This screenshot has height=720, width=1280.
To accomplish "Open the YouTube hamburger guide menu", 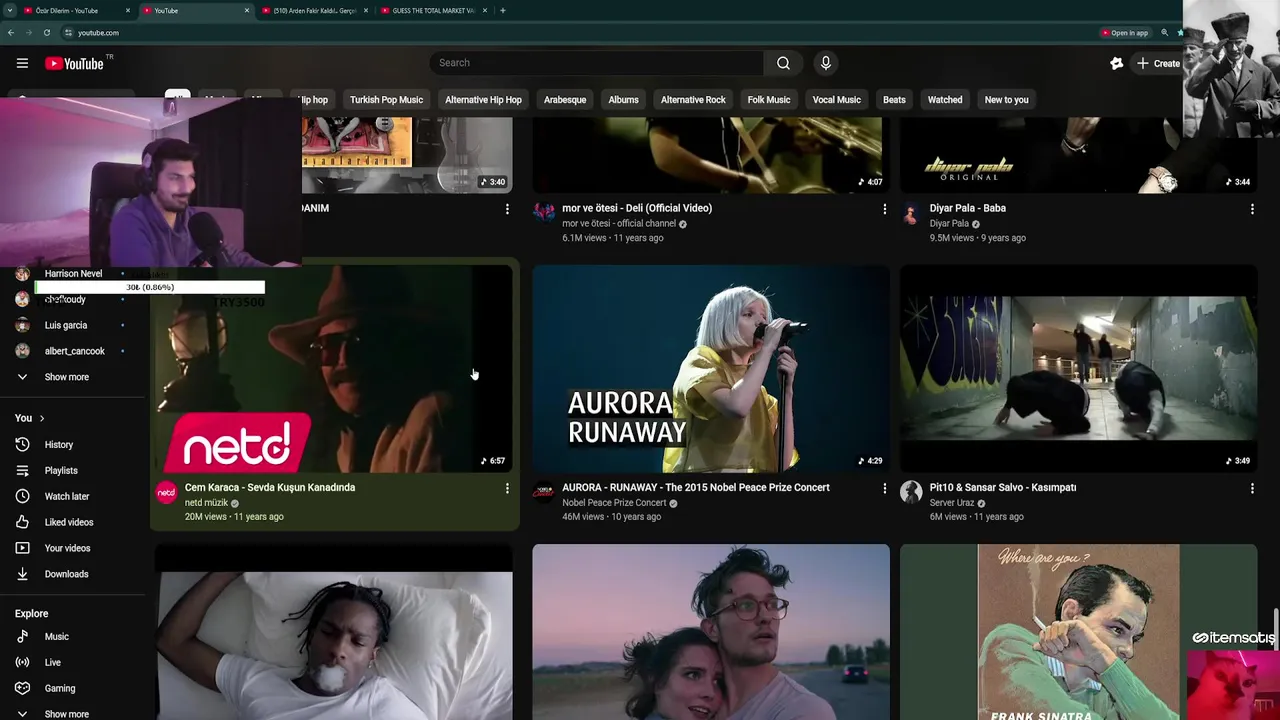I will [x=22, y=63].
